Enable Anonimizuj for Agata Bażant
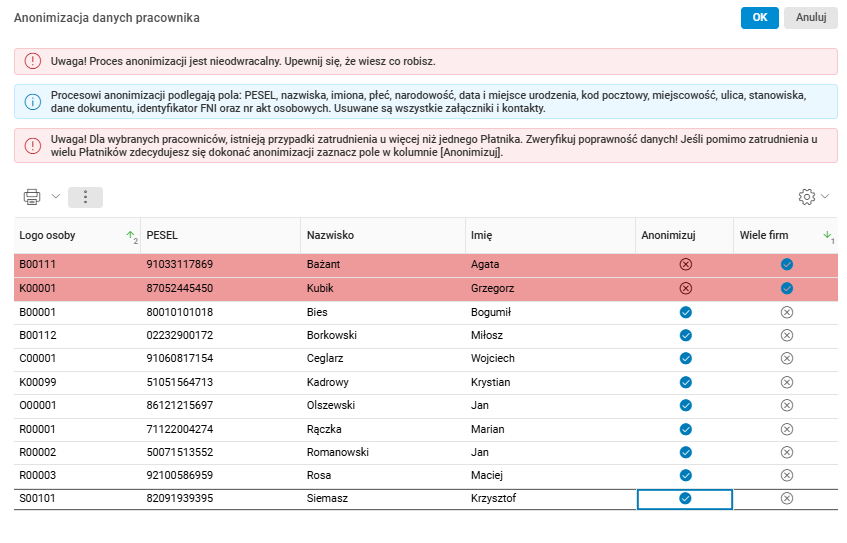This screenshot has height=543, width=847. [685, 264]
